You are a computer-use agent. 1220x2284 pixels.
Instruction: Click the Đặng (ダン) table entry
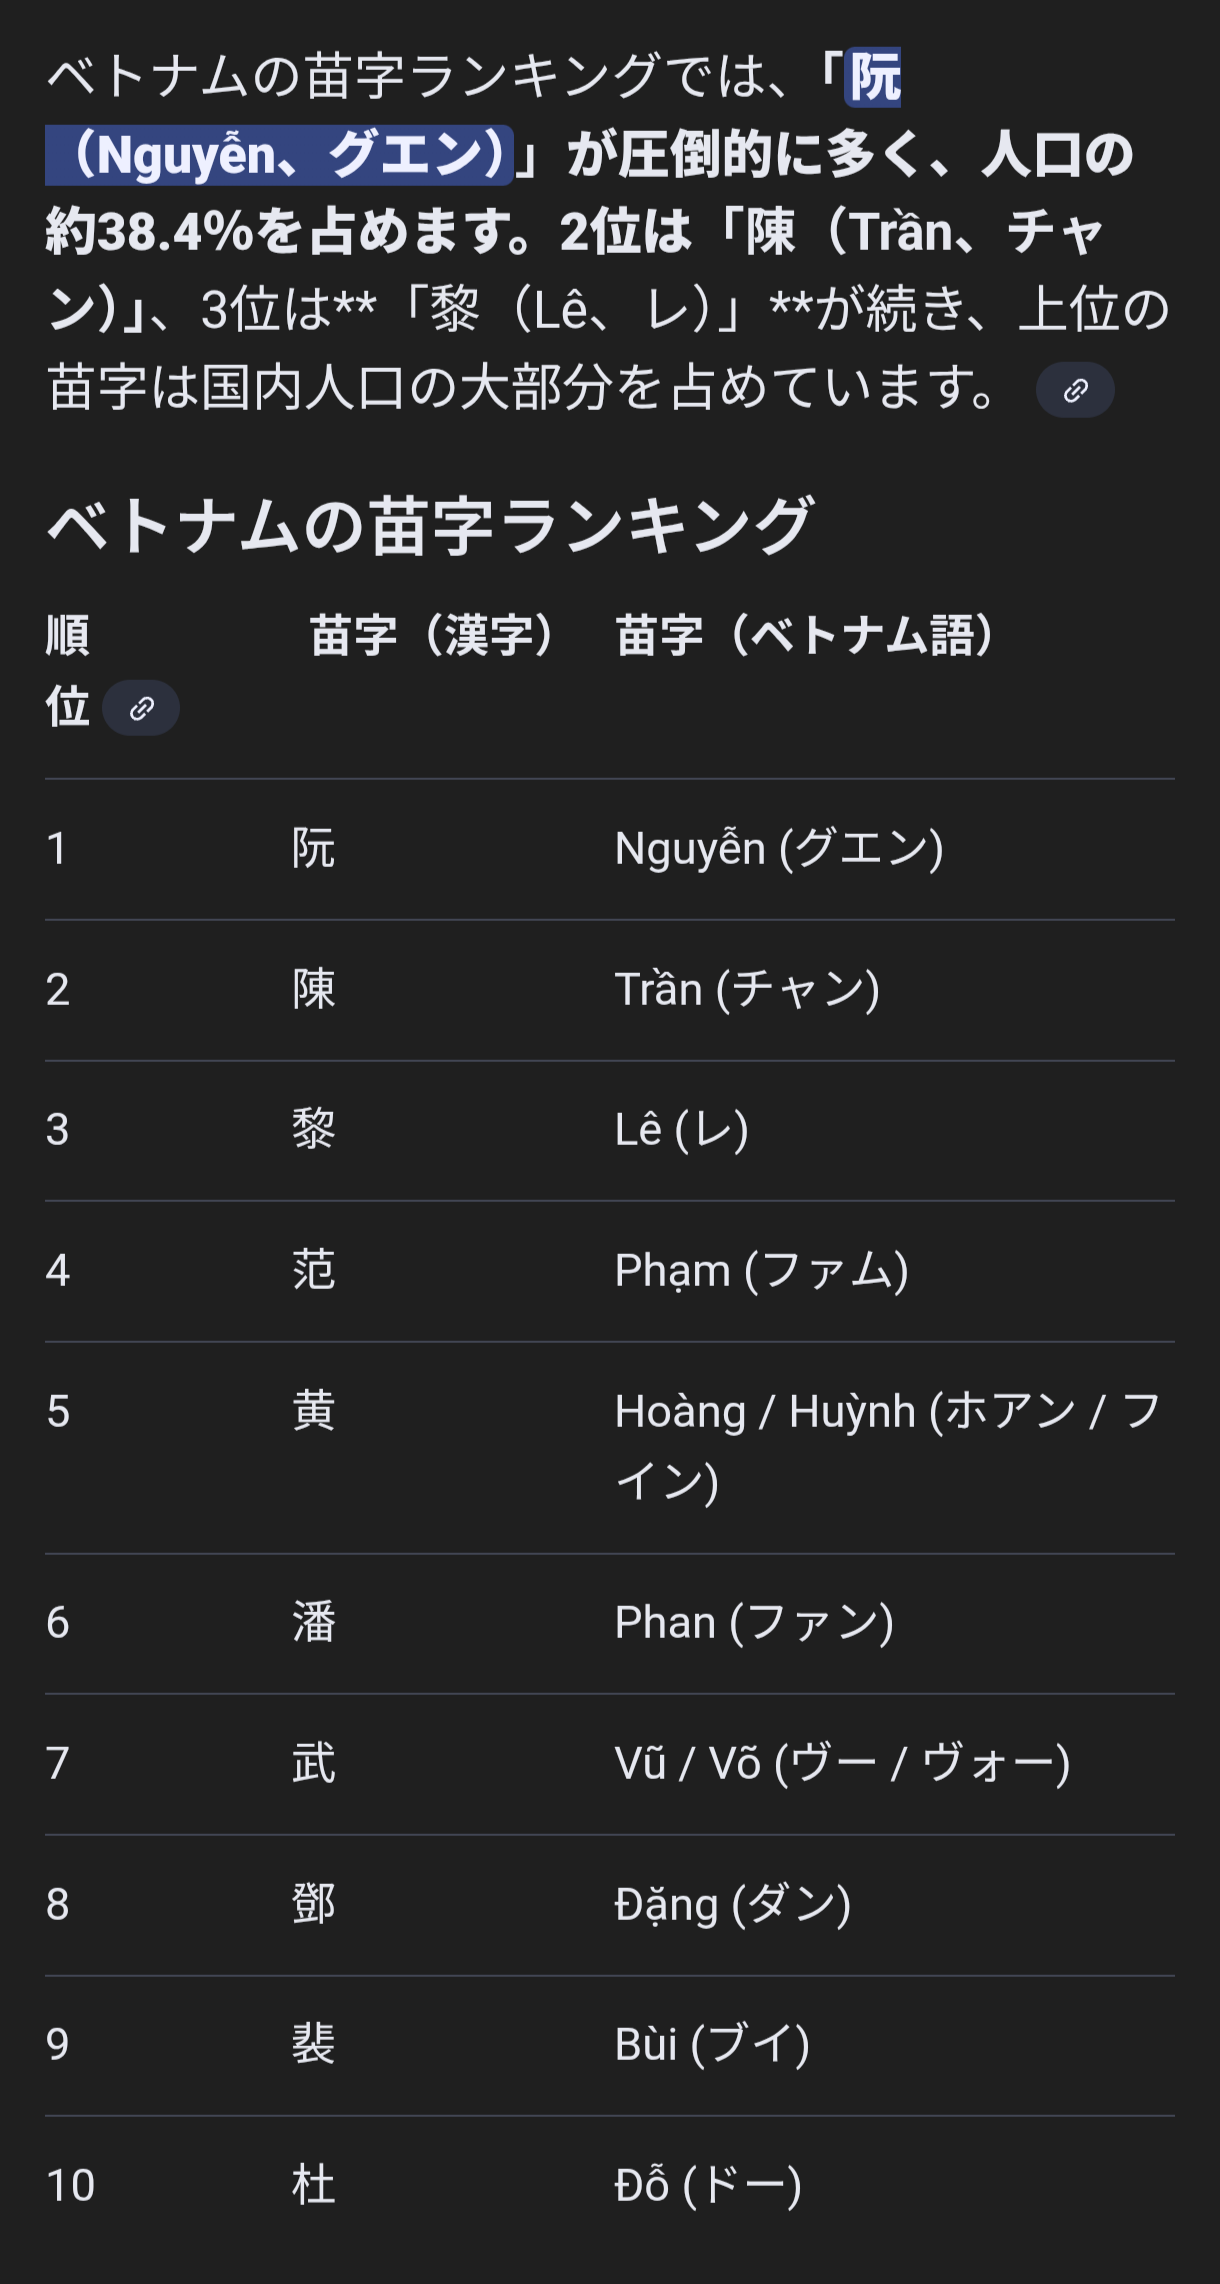coord(732,1904)
